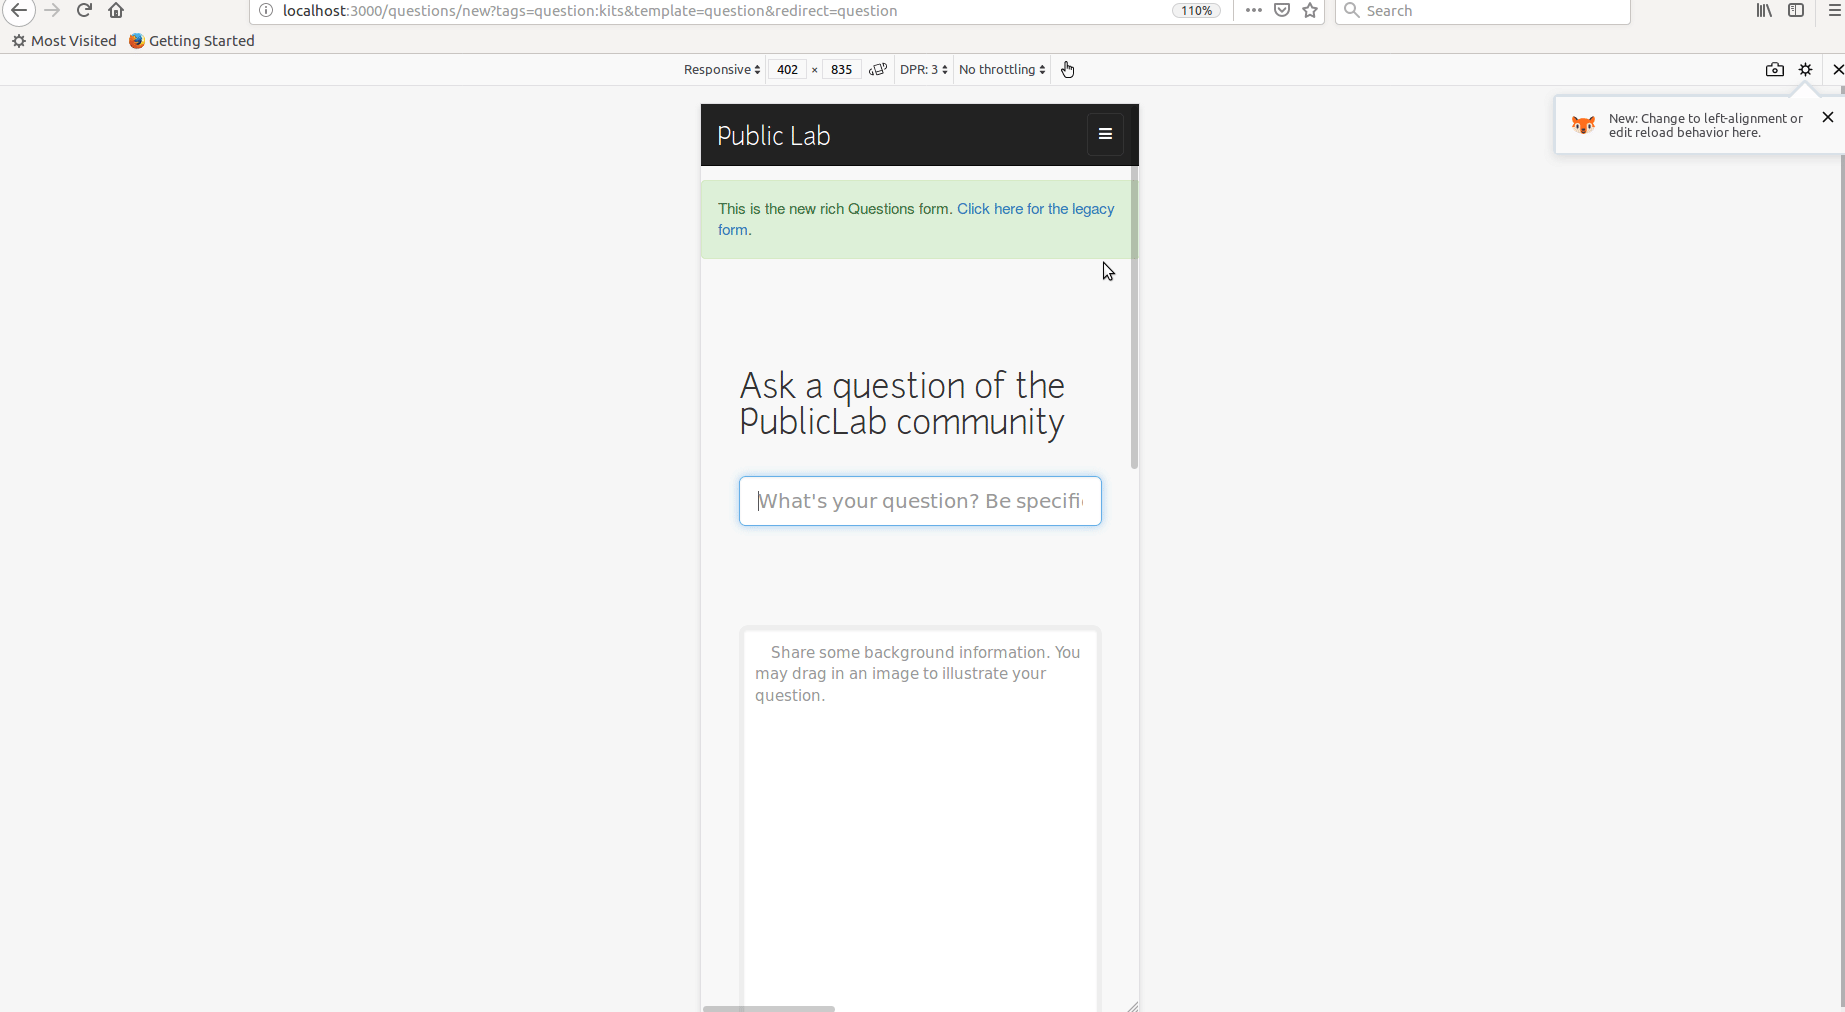Focus the browser Search box

click(x=1483, y=11)
